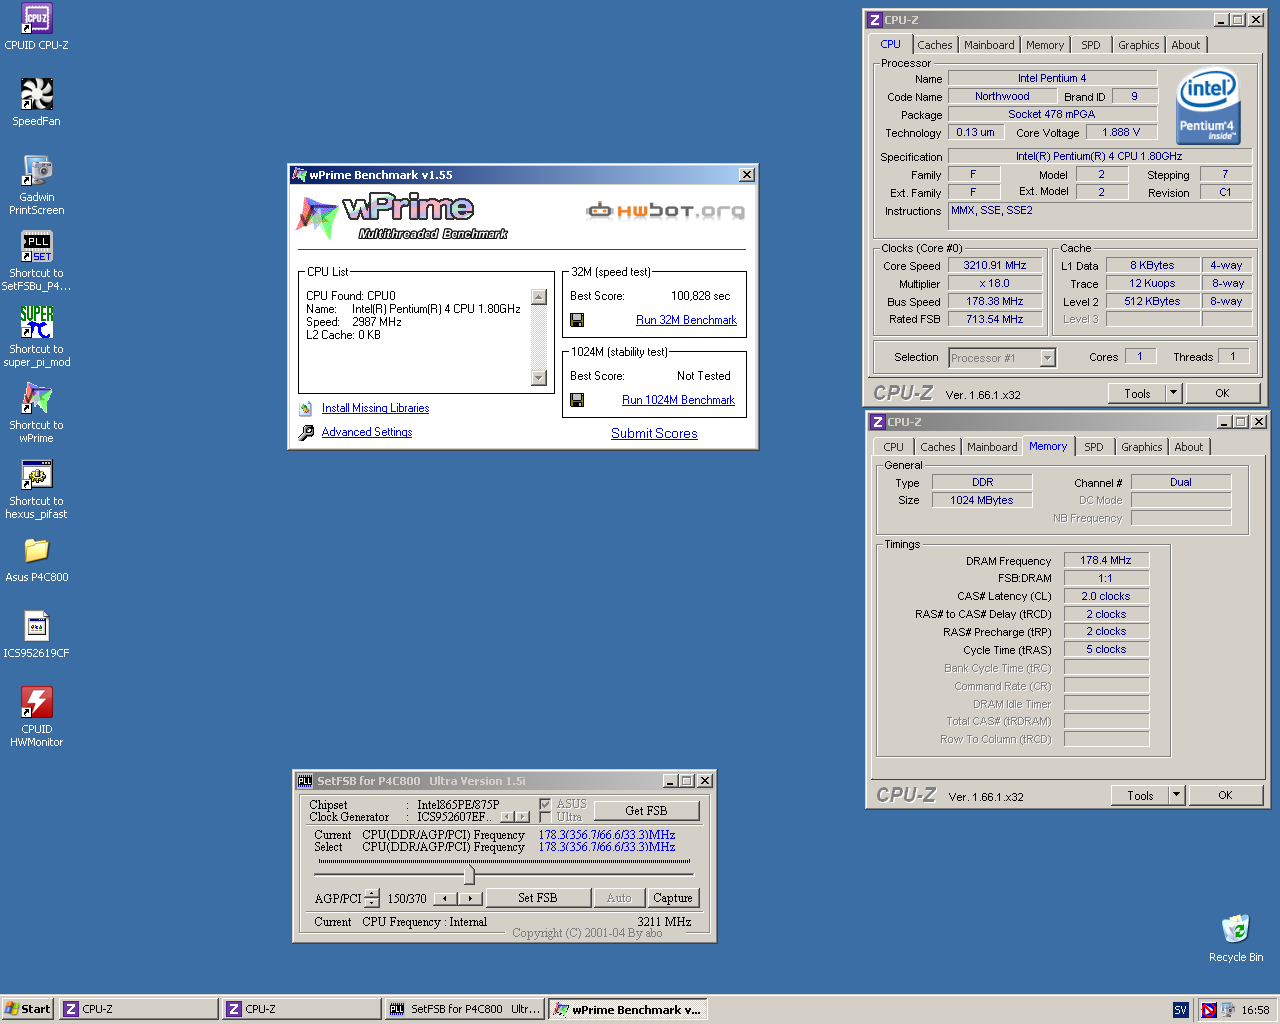Click SV language indicator in system tray

tap(1180, 1010)
